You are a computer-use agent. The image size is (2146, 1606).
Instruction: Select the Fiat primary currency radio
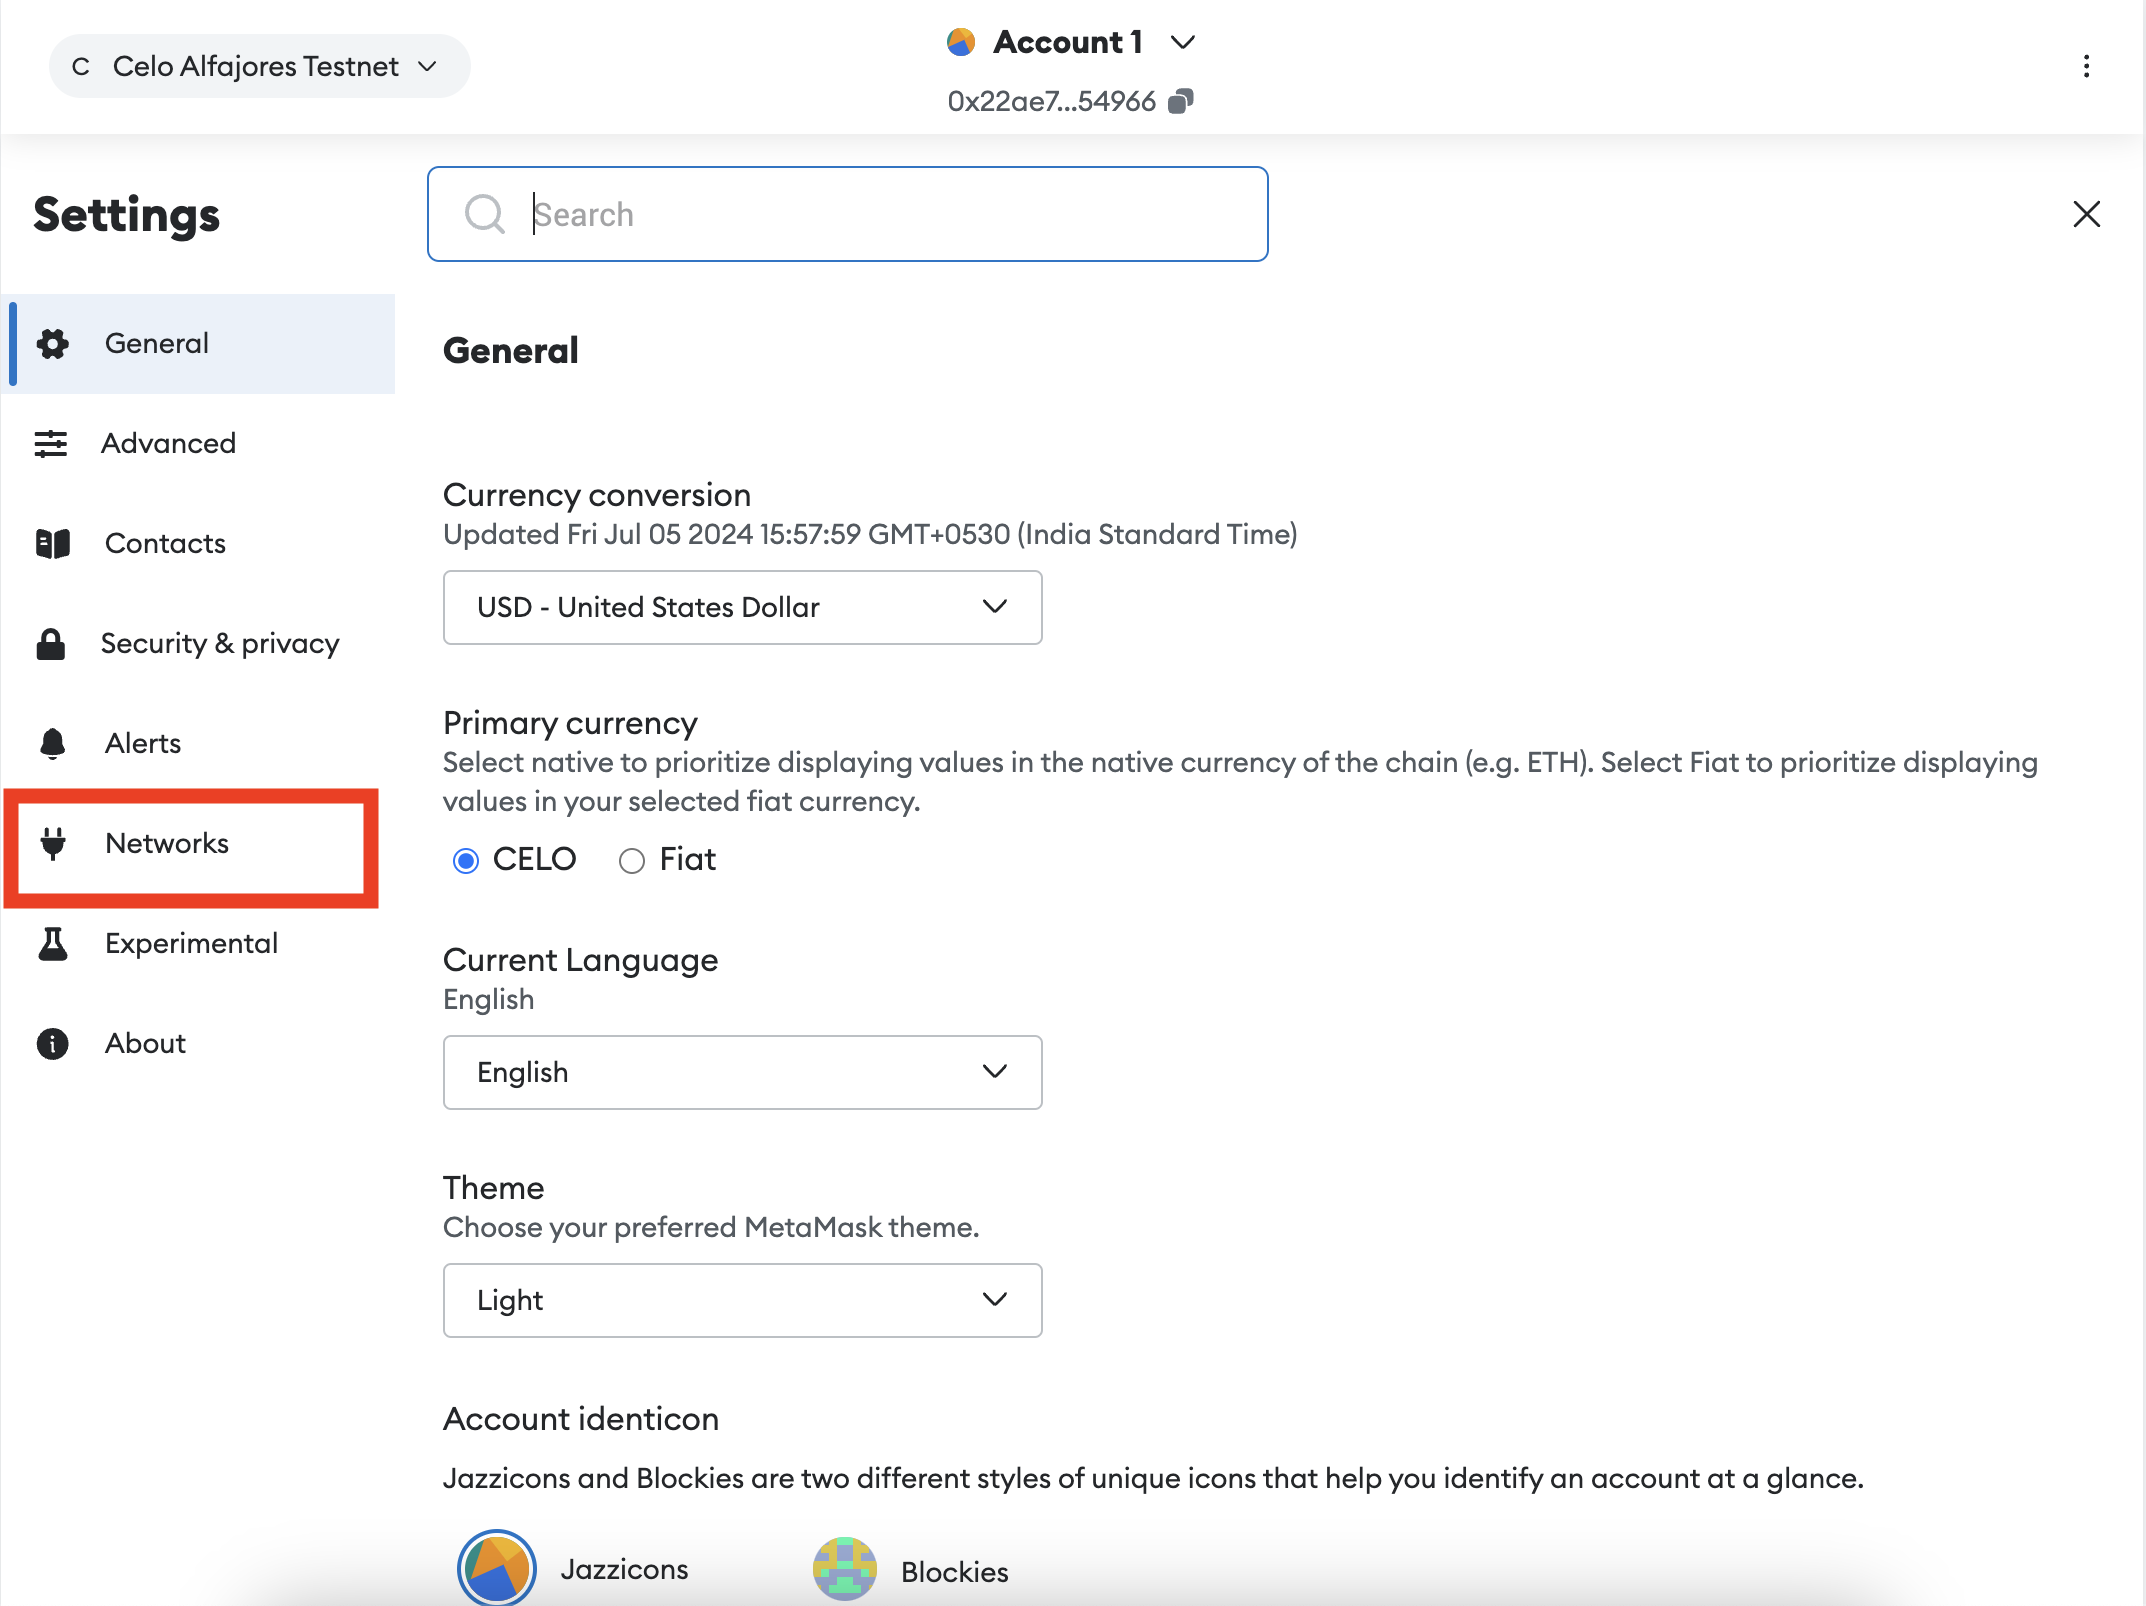tap(631, 860)
